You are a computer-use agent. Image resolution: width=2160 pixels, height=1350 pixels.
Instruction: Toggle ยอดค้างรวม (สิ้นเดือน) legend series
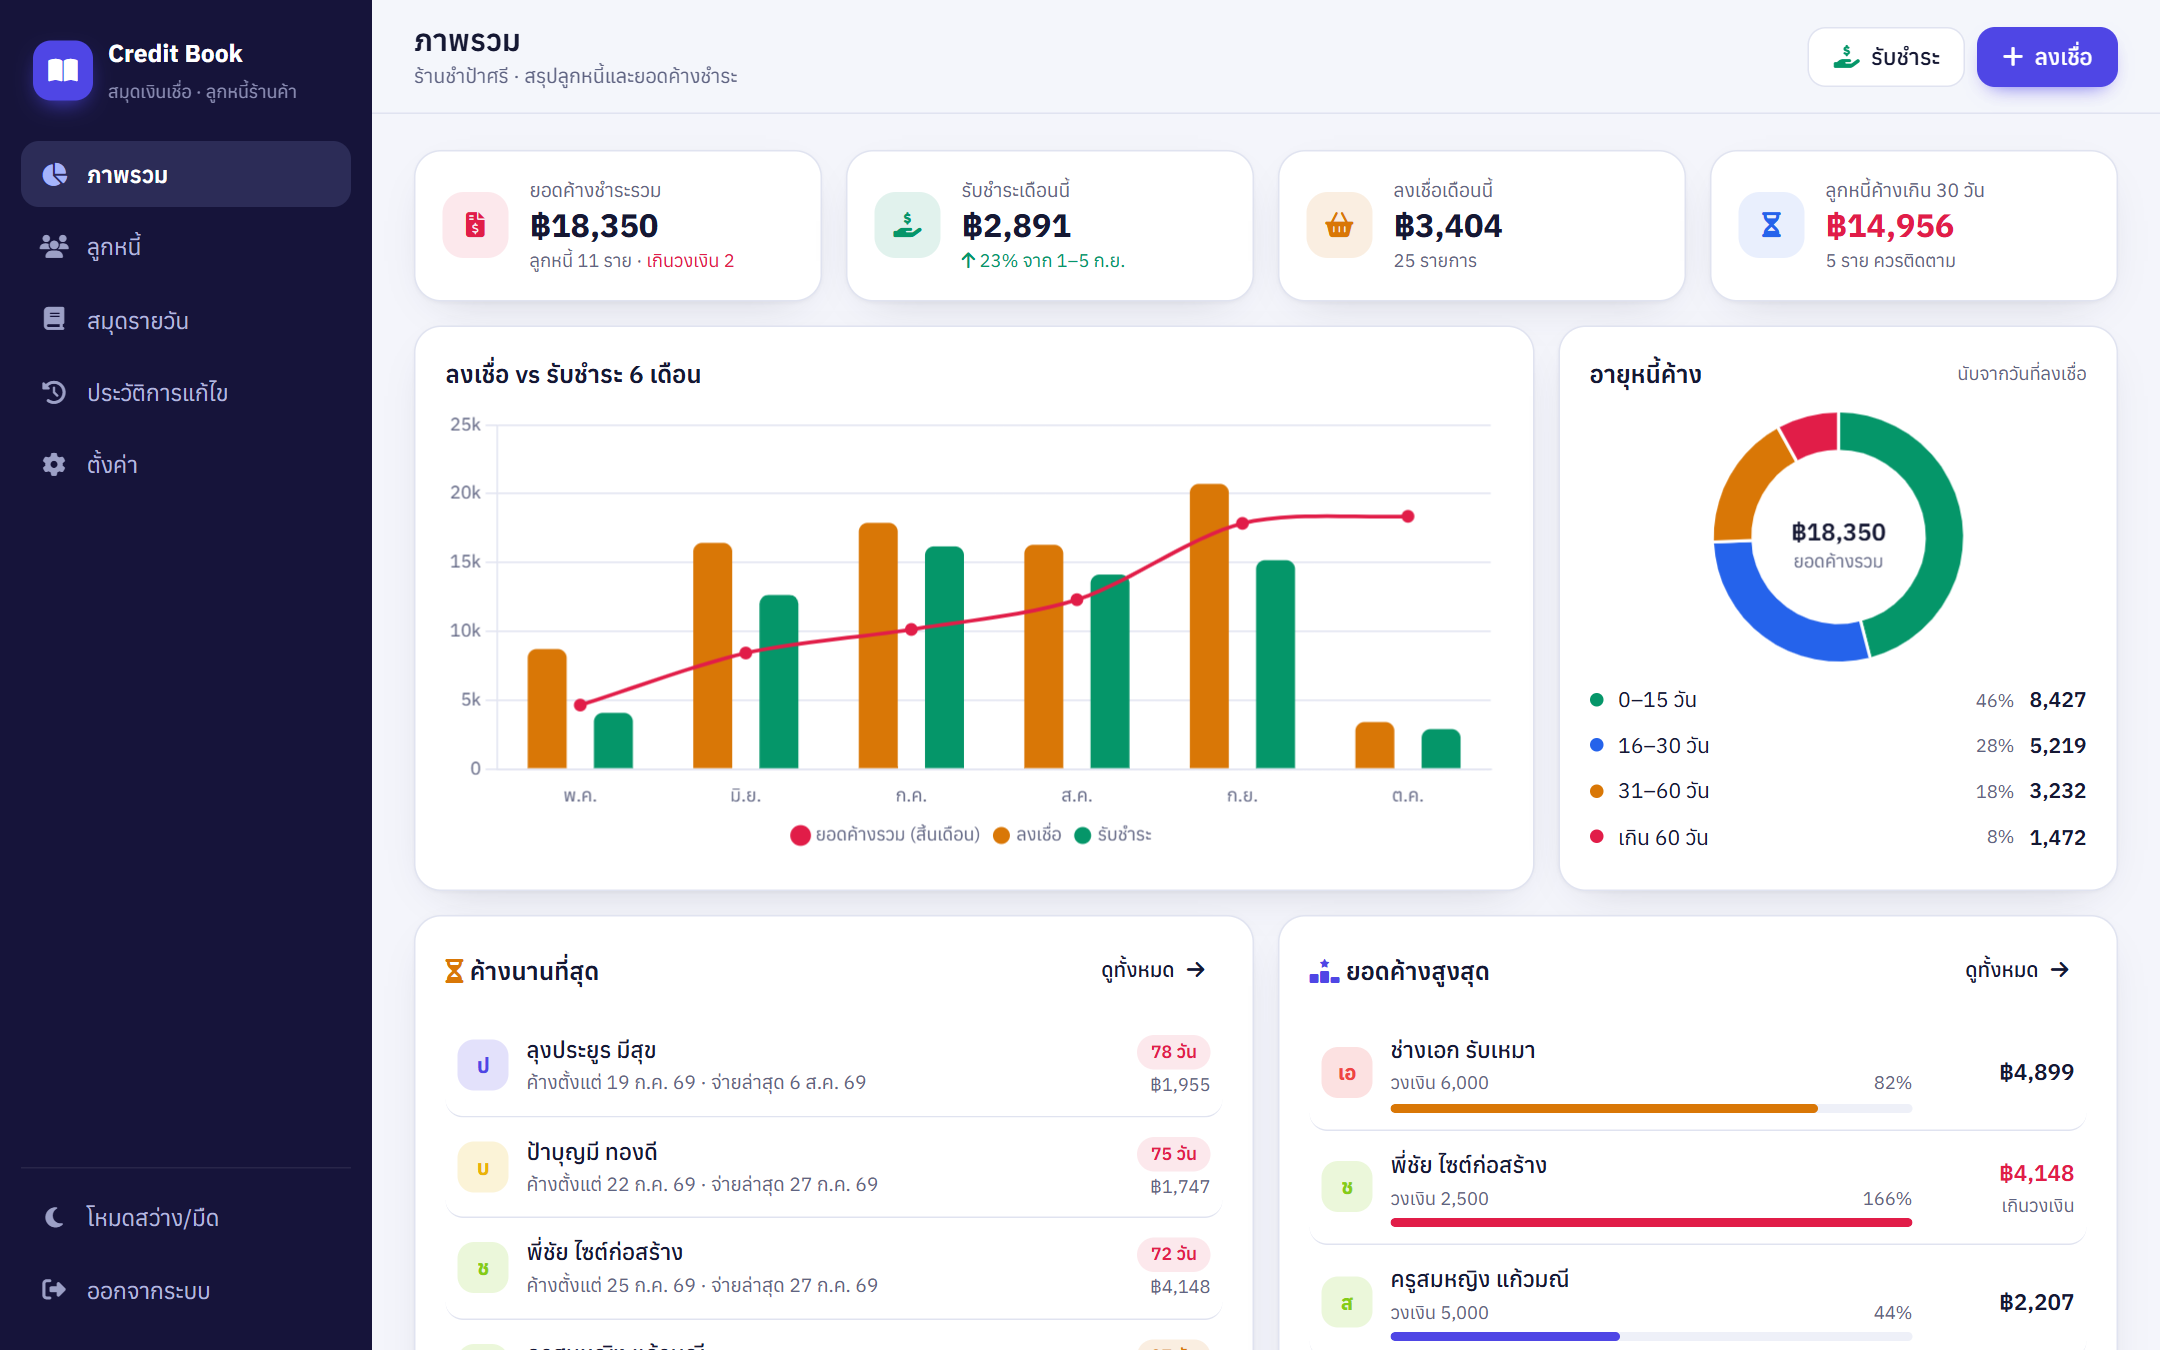pos(885,835)
